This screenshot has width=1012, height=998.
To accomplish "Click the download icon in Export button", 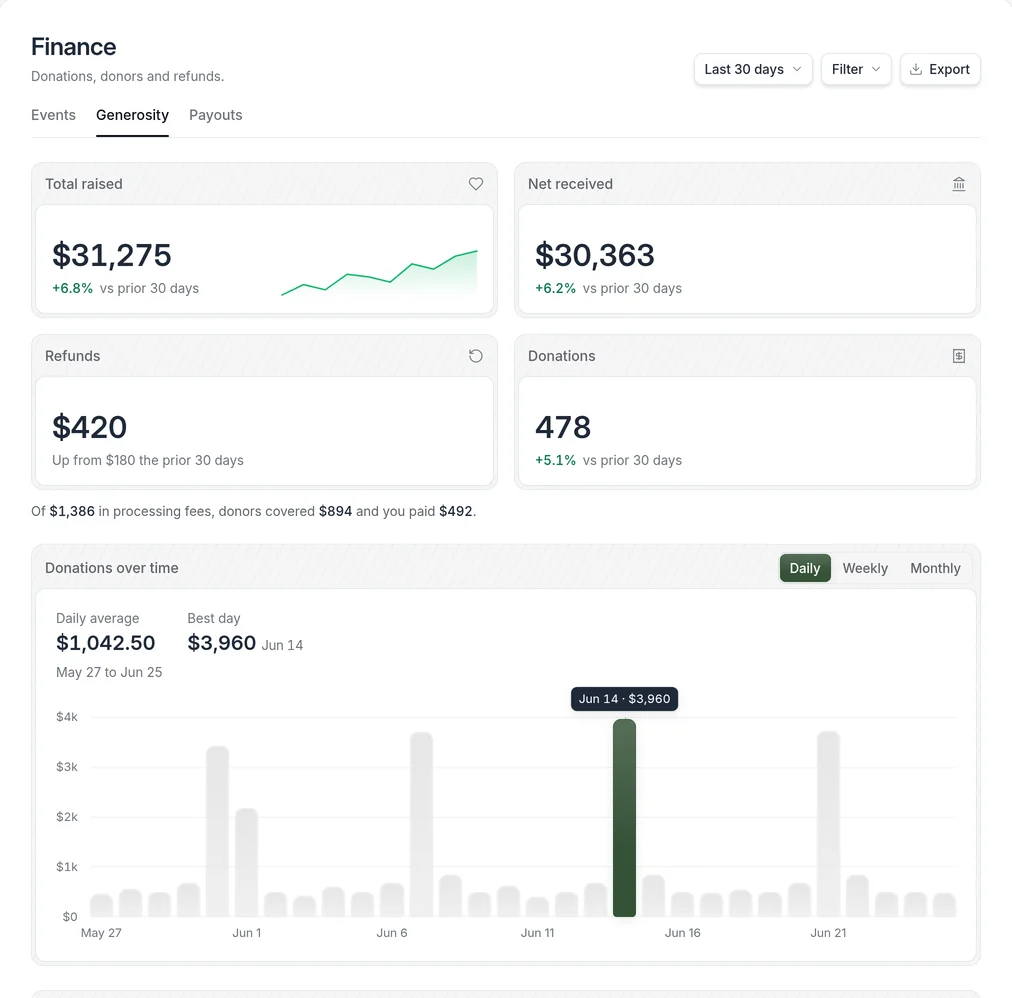I will click(x=916, y=69).
